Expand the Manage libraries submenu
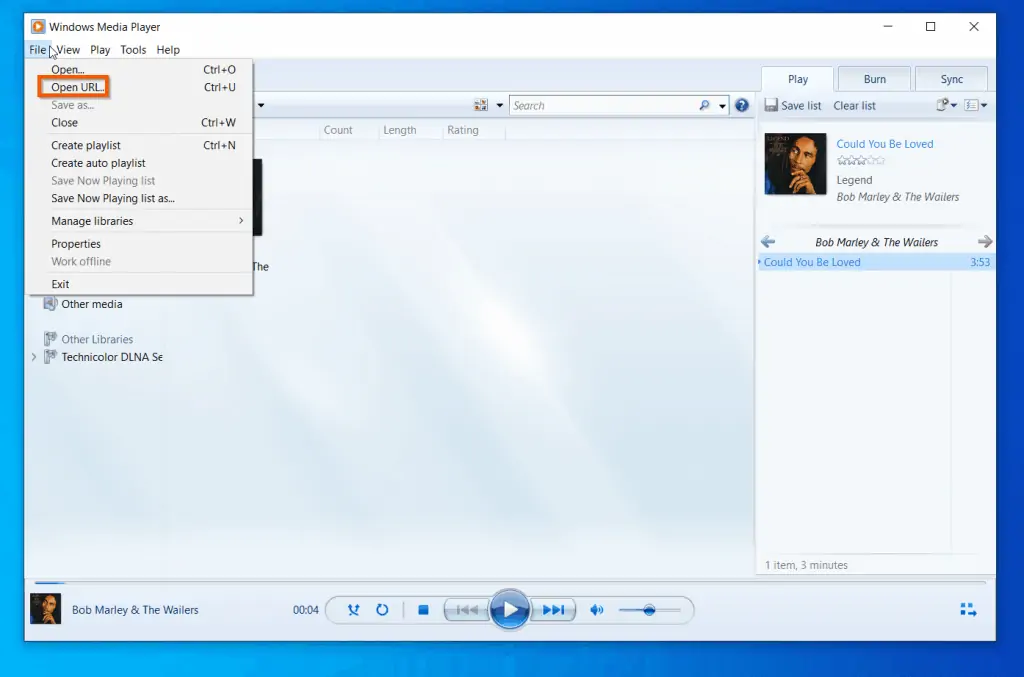Viewport: 1024px width, 677px height. 91,220
